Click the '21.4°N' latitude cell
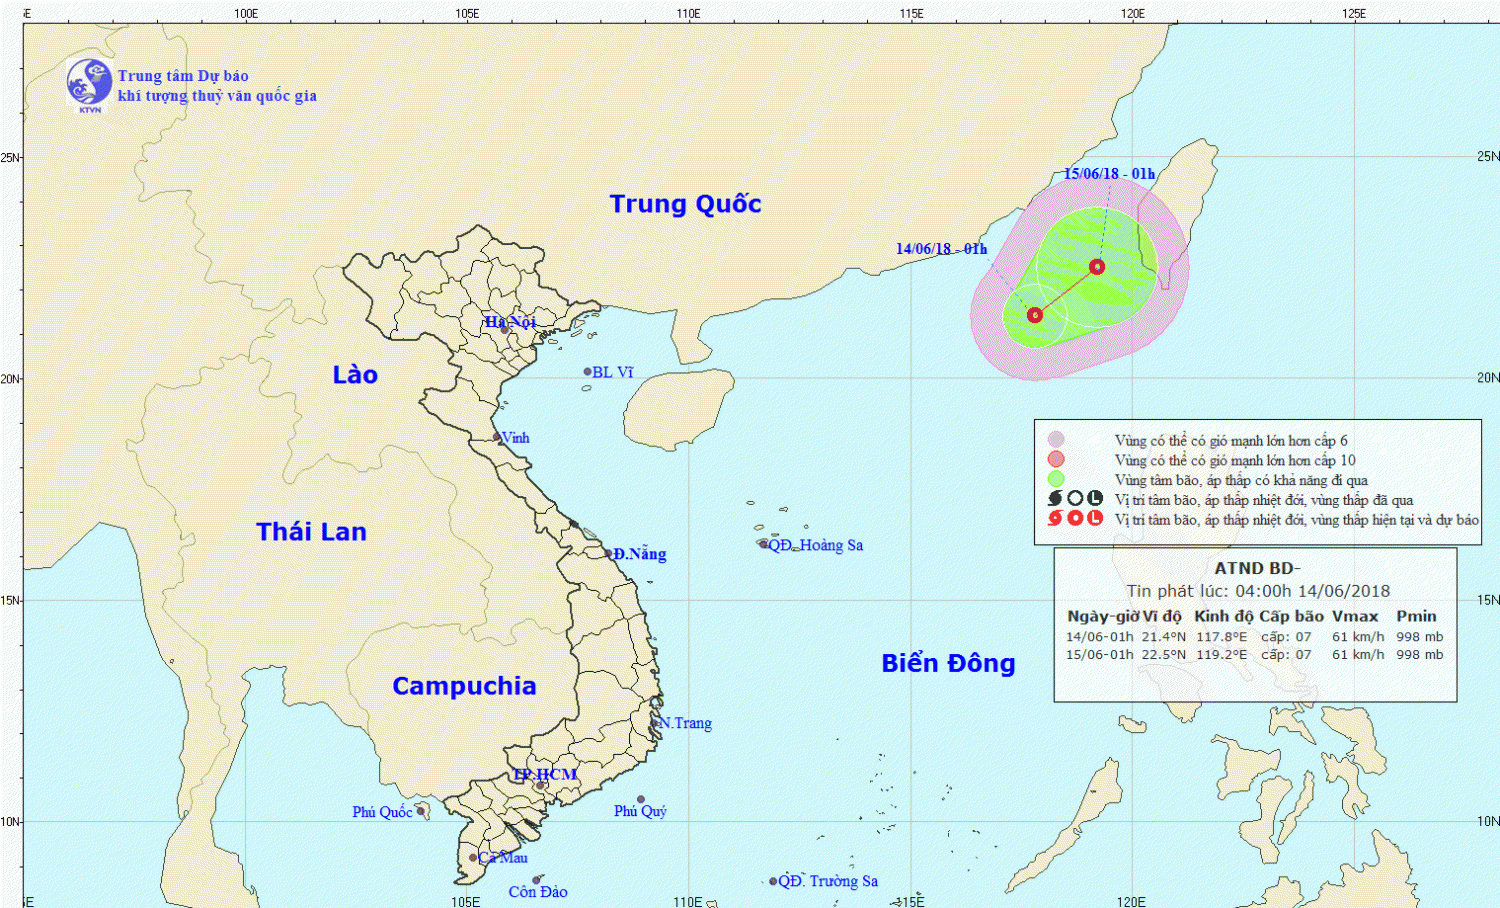The image size is (1500, 908). [x=1164, y=637]
